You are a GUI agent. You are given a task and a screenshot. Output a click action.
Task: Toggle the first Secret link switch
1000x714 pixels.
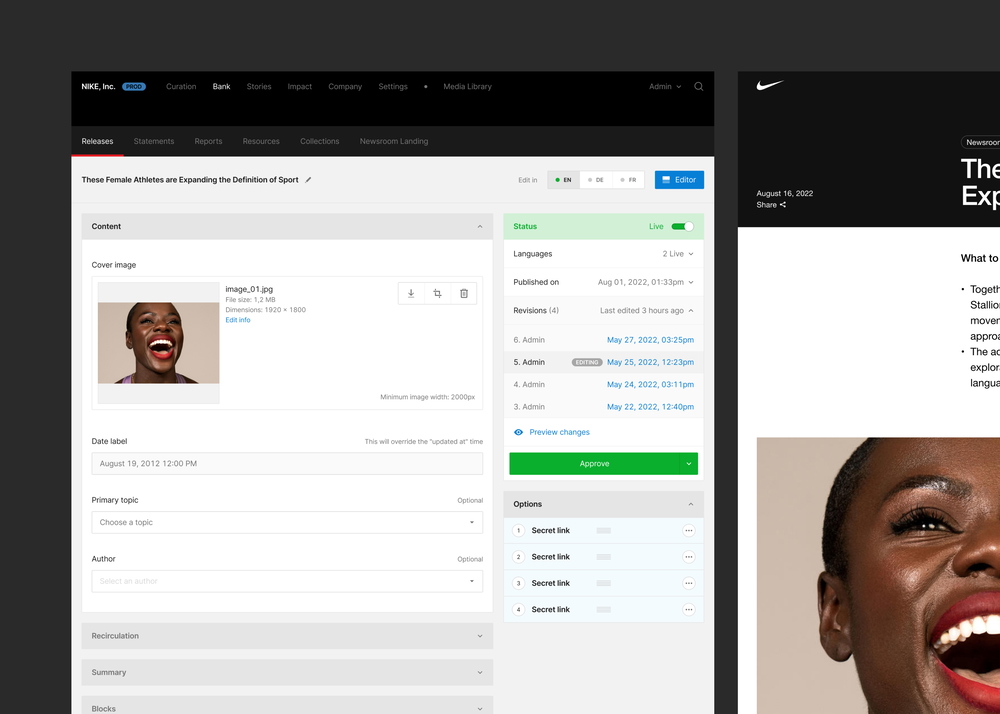(603, 531)
